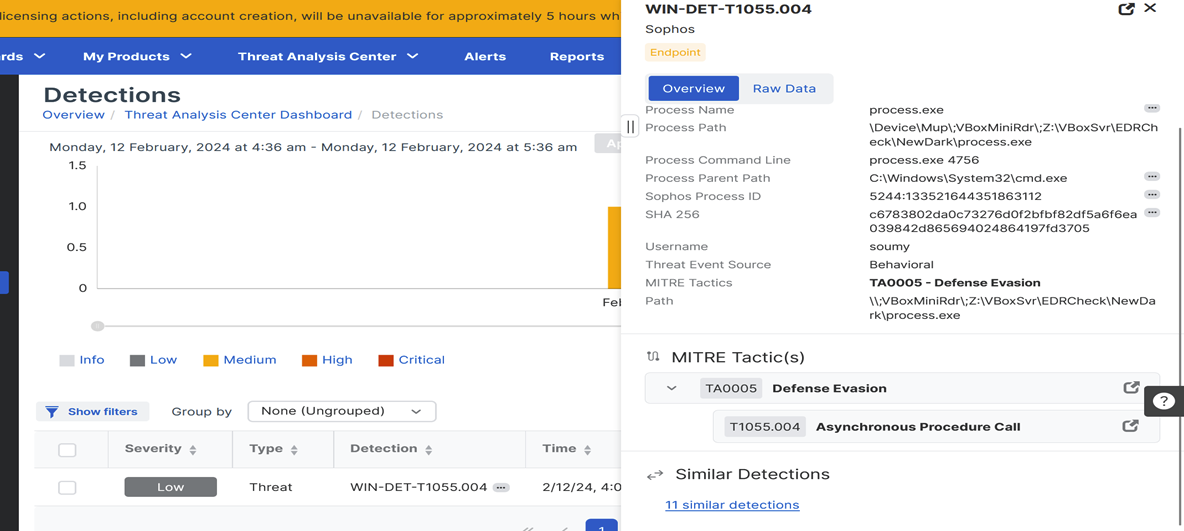Toggle Info severity in chart legend
Viewport: 1184px width, 531px height.
tap(82, 360)
